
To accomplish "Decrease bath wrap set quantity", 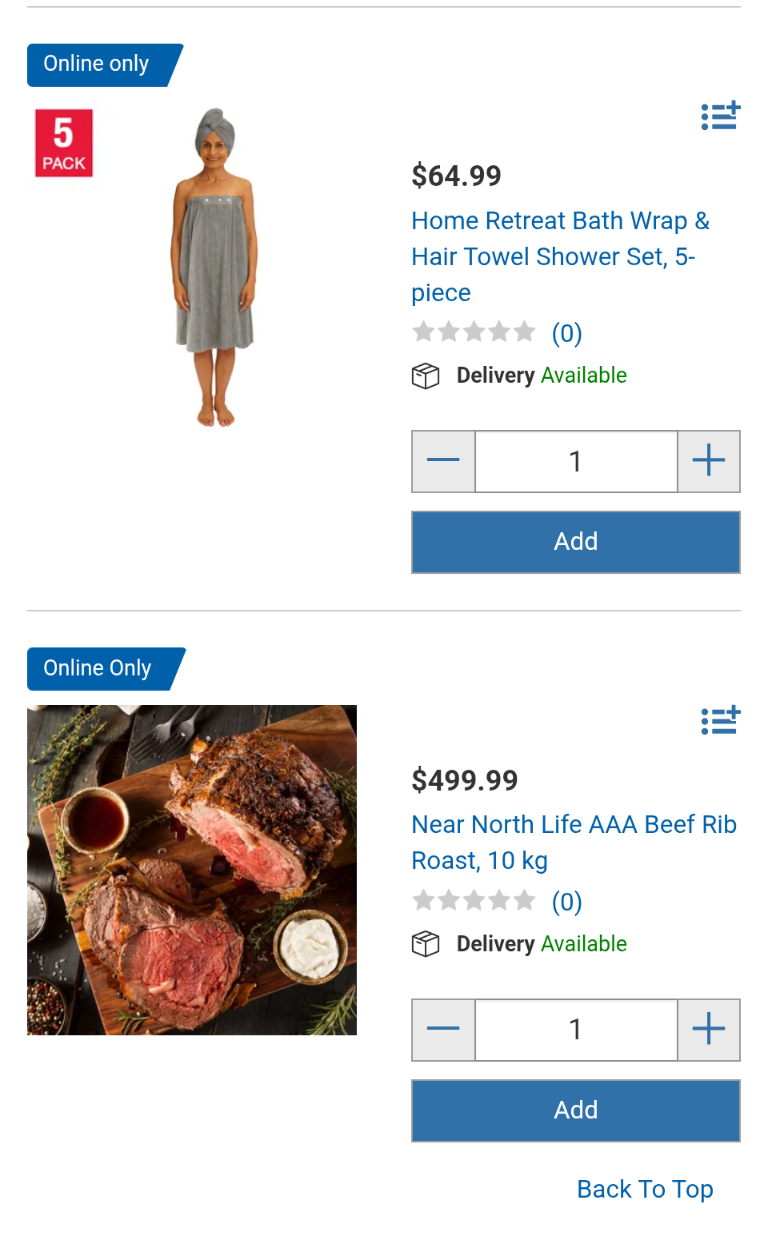I will (443, 461).
